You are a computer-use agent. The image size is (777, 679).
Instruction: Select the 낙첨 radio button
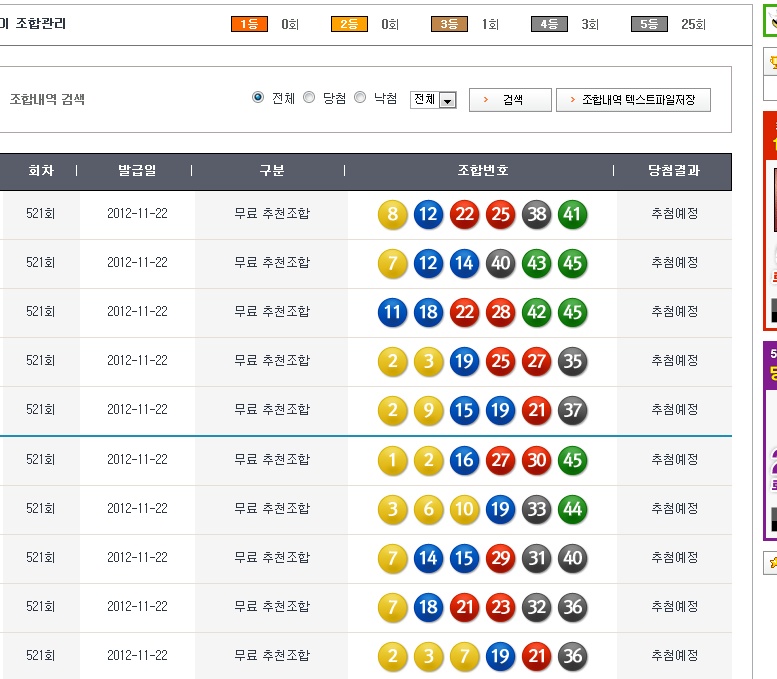pyautogui.click(x=360, y=98)
